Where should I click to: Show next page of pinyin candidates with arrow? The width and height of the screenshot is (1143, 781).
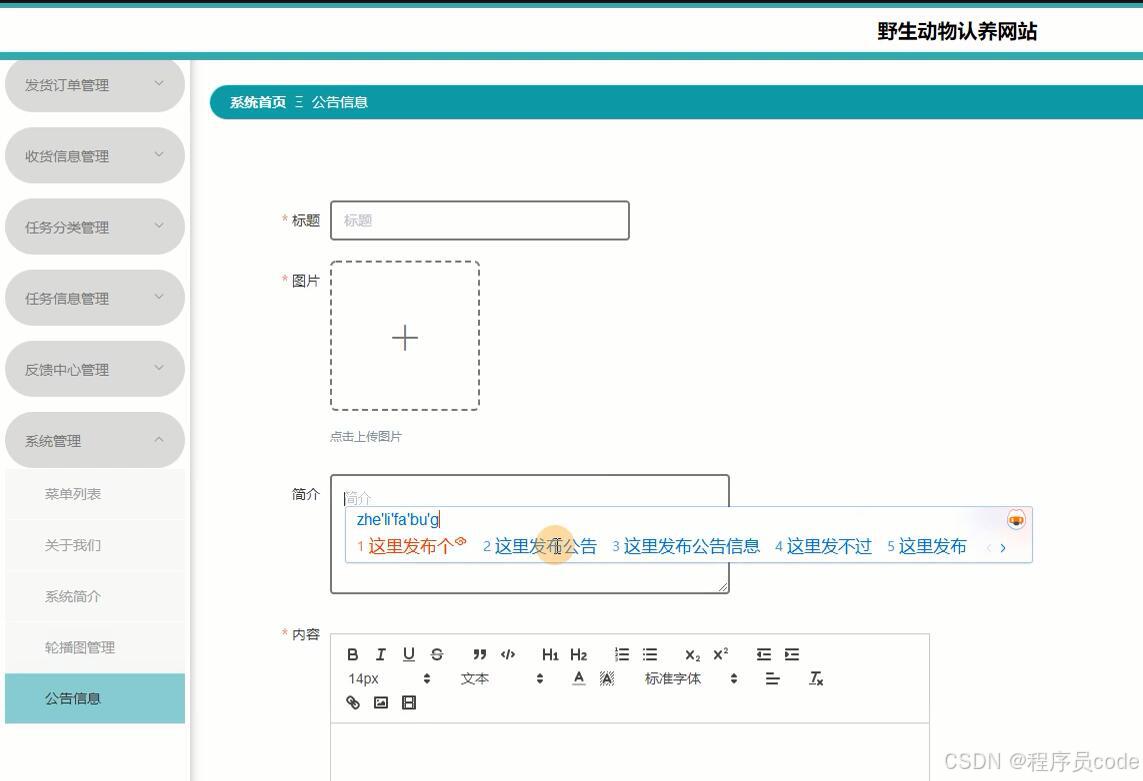(x=1004, y=547)
